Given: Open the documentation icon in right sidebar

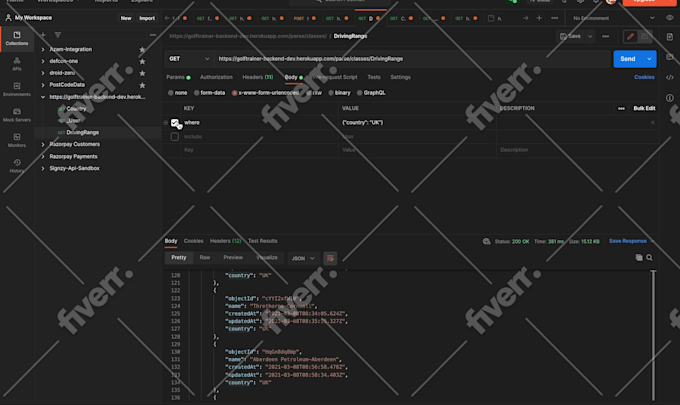Looking at the screenshot, I should click(x=670, y=37).
